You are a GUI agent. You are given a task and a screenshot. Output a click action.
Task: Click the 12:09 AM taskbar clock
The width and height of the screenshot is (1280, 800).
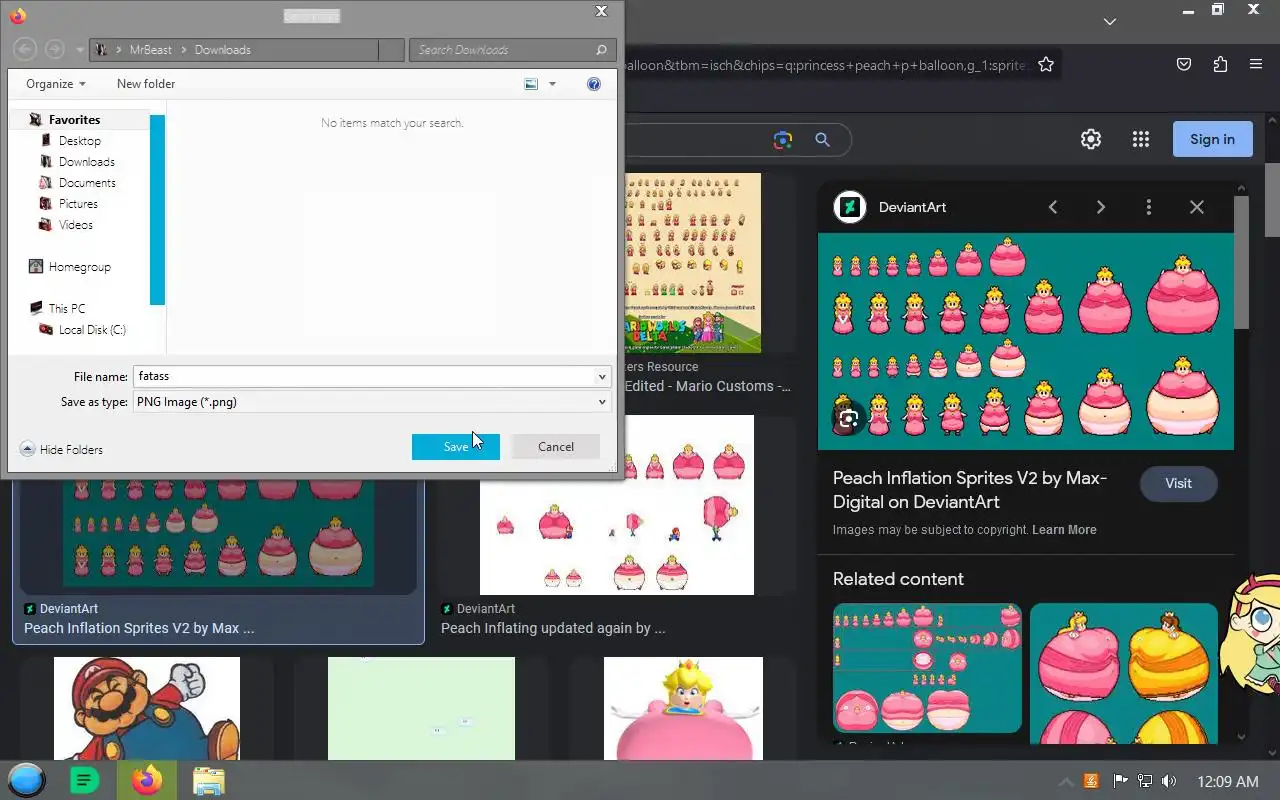1228,781
